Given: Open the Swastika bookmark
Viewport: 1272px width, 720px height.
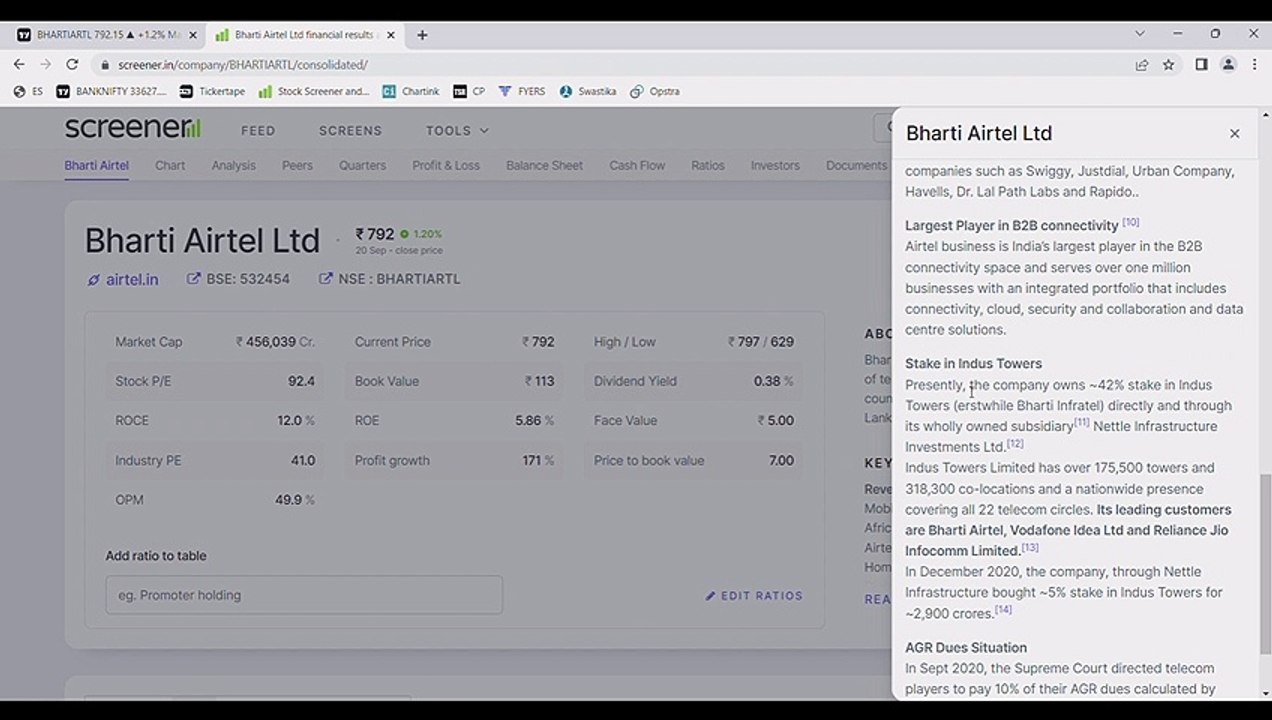Looking at the screenshot, I should 588,91.
